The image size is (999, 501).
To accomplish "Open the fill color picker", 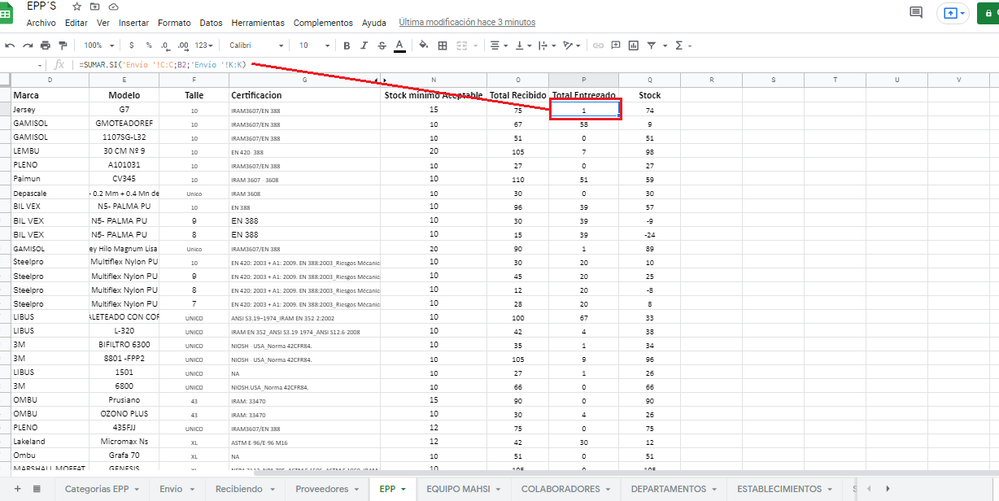I will (x=424, y=45).
